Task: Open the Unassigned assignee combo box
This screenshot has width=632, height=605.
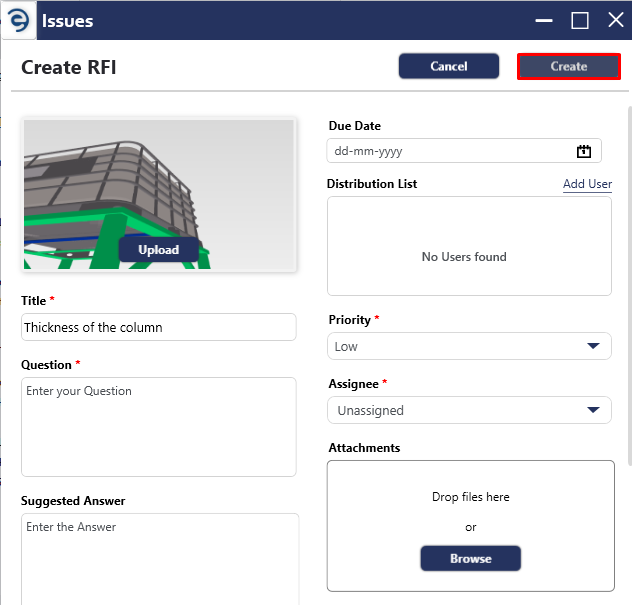Action: (469, 410)
